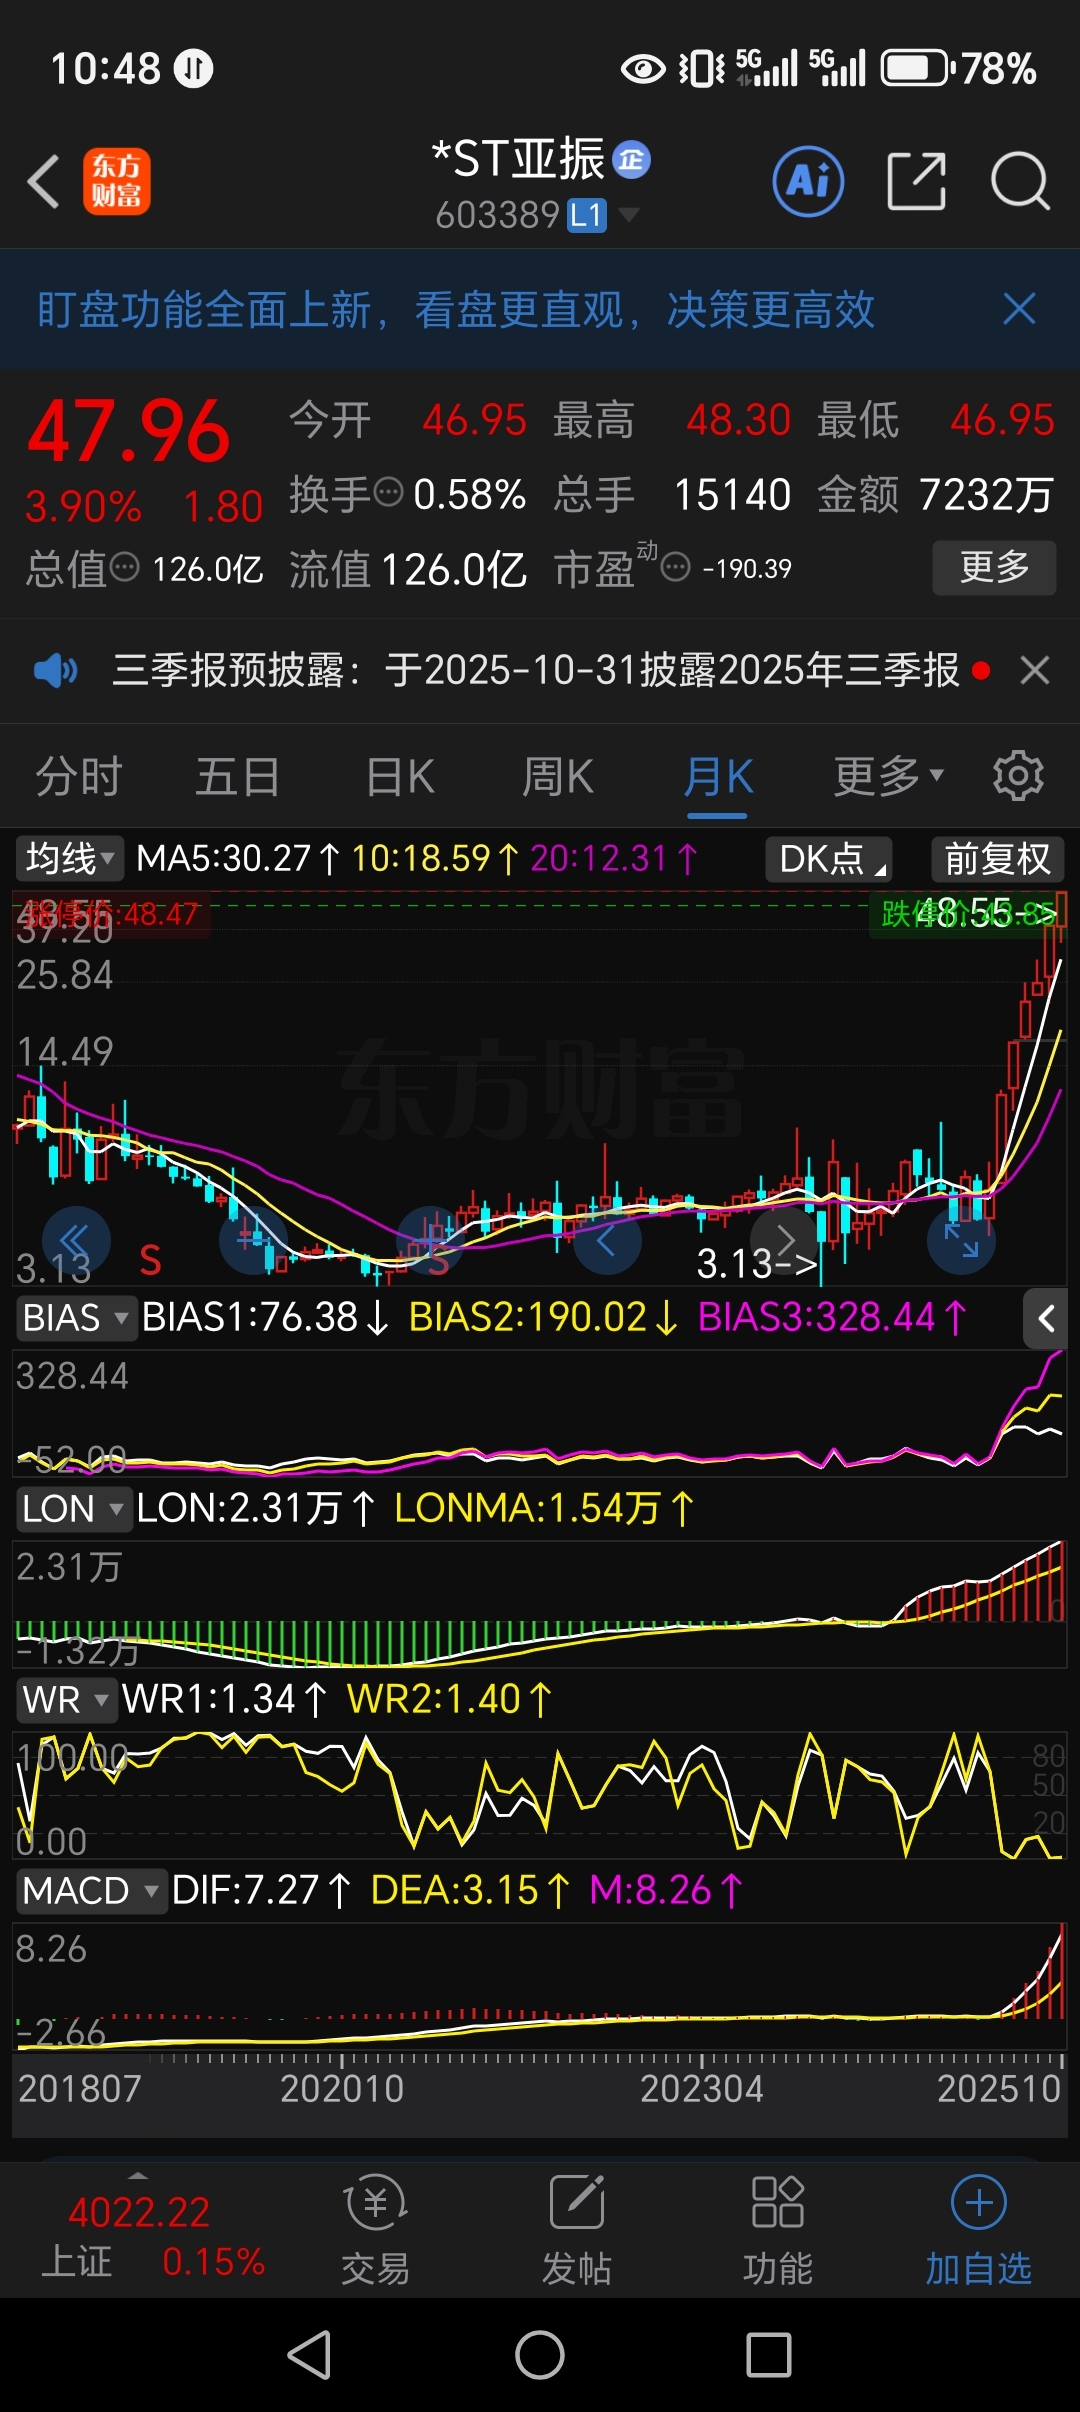Open the 交易 trade button
Viewport: 1080px width, 2412px height.
tap(375, 2230)
